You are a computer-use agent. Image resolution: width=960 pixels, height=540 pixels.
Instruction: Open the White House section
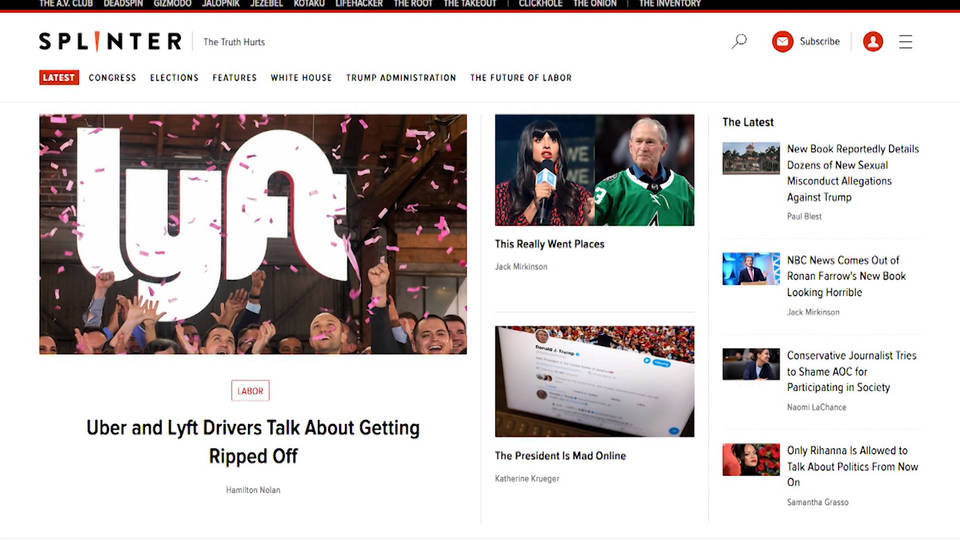coord(301,78)
